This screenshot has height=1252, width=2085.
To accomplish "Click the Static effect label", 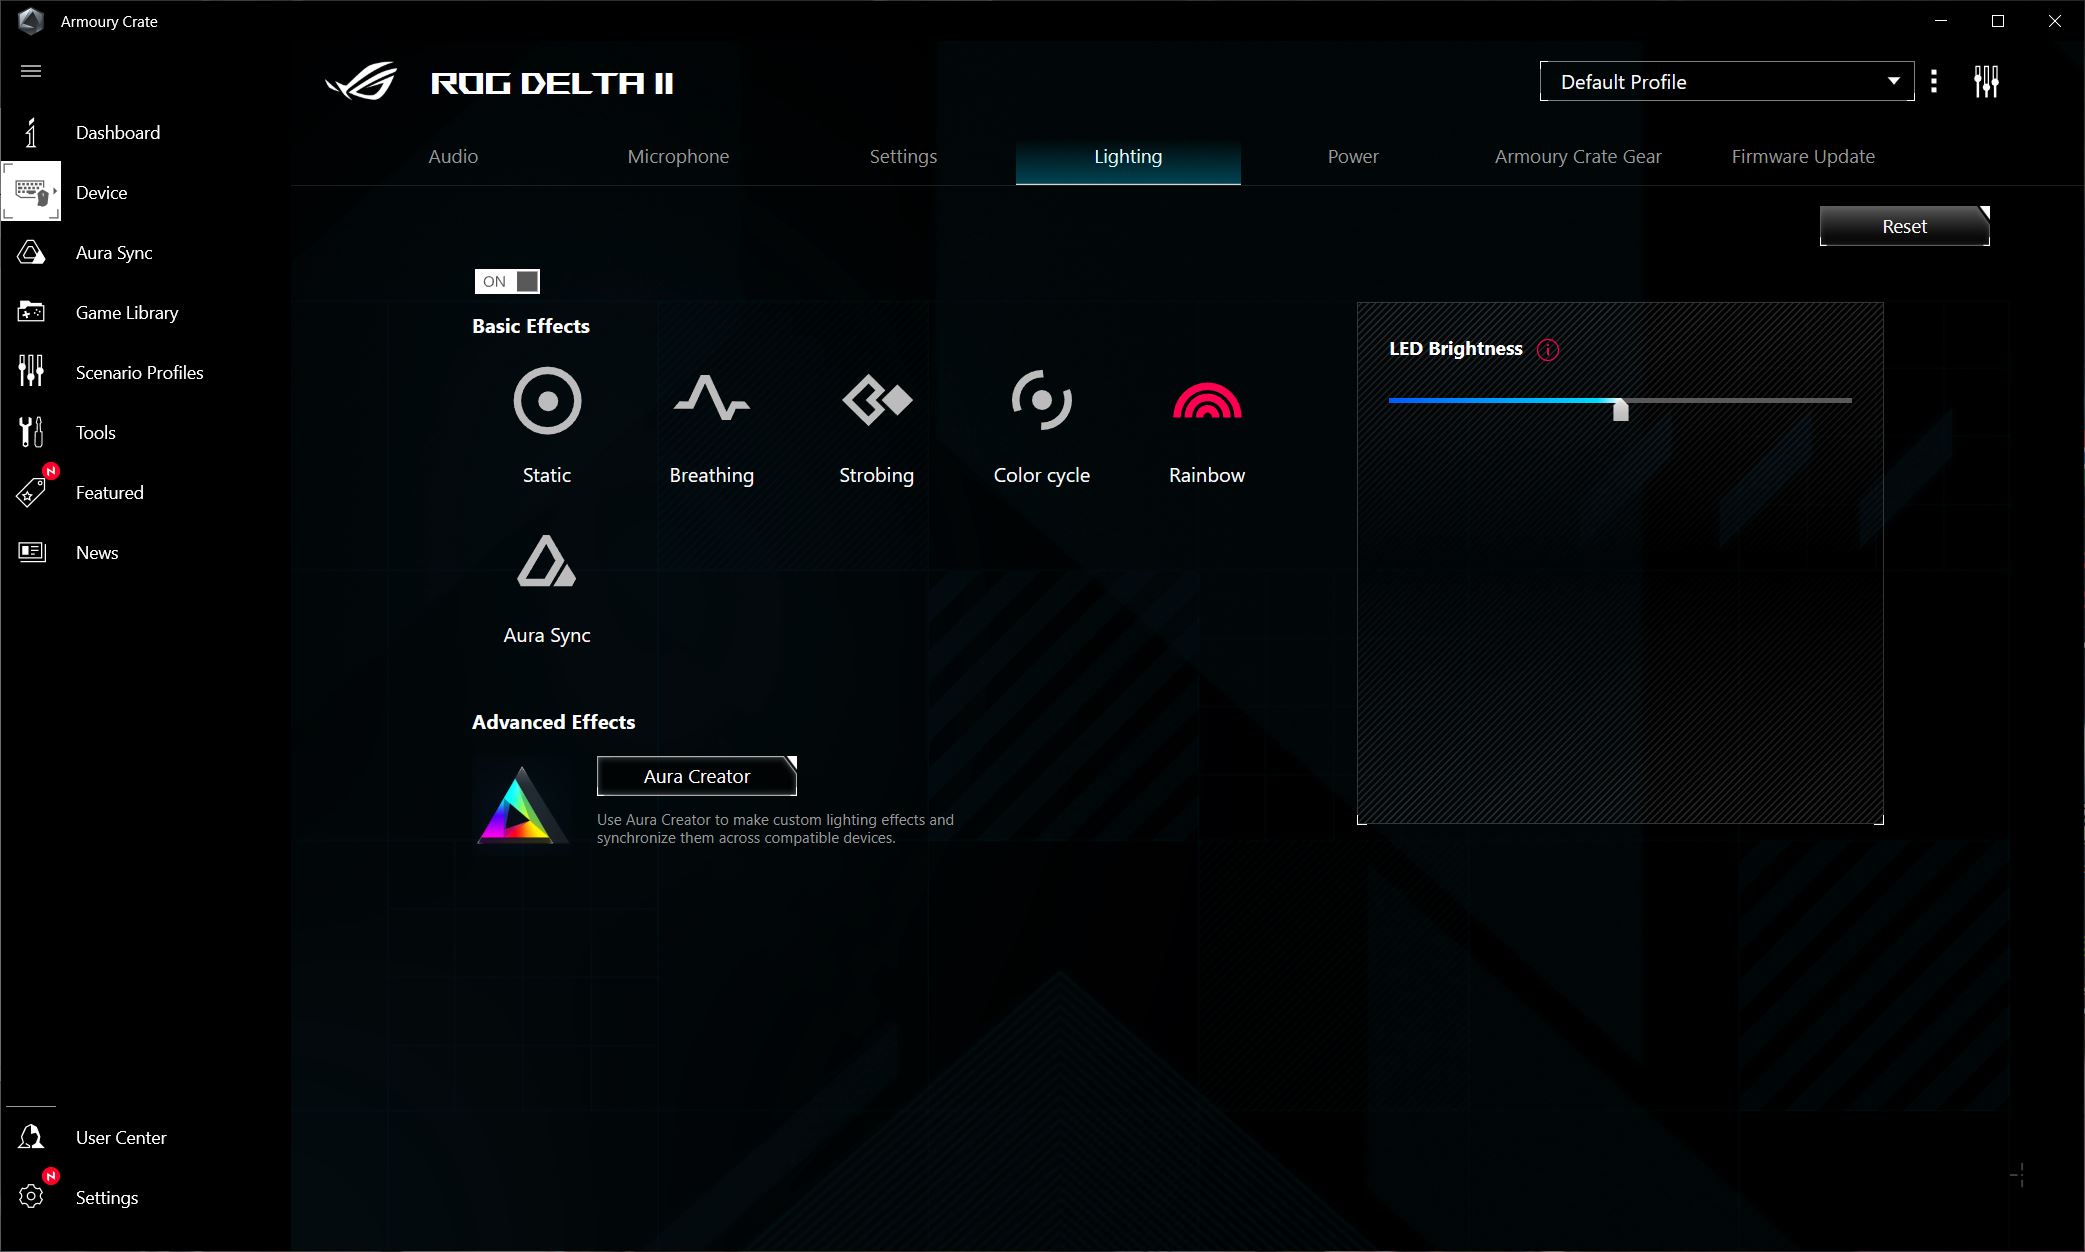I will point(547,476).
